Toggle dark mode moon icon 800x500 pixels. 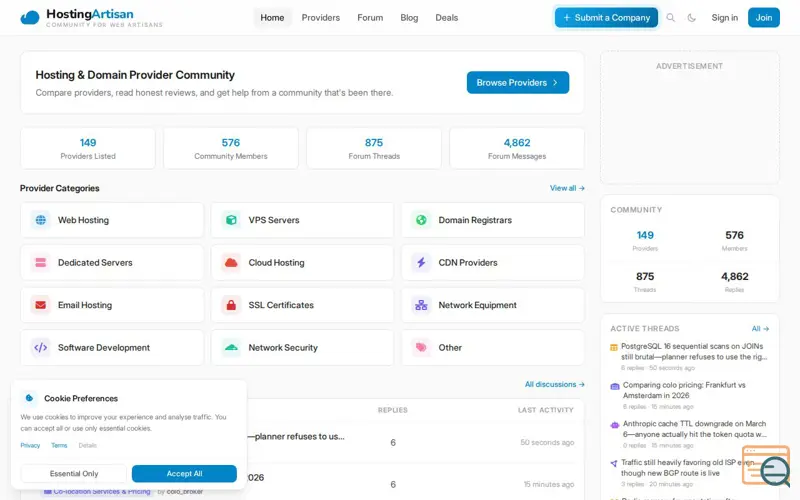point(691,18)
